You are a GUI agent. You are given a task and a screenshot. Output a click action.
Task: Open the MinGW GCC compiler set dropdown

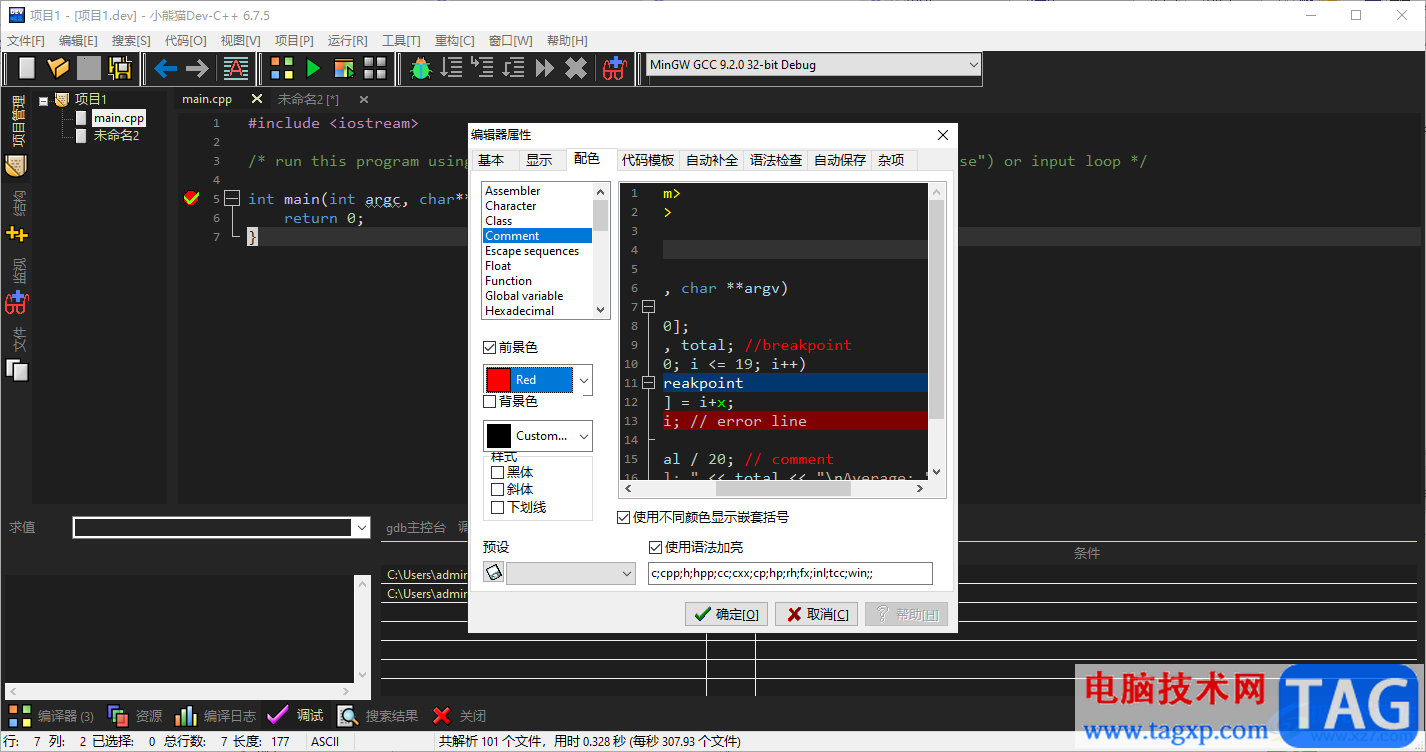(814, 65)
